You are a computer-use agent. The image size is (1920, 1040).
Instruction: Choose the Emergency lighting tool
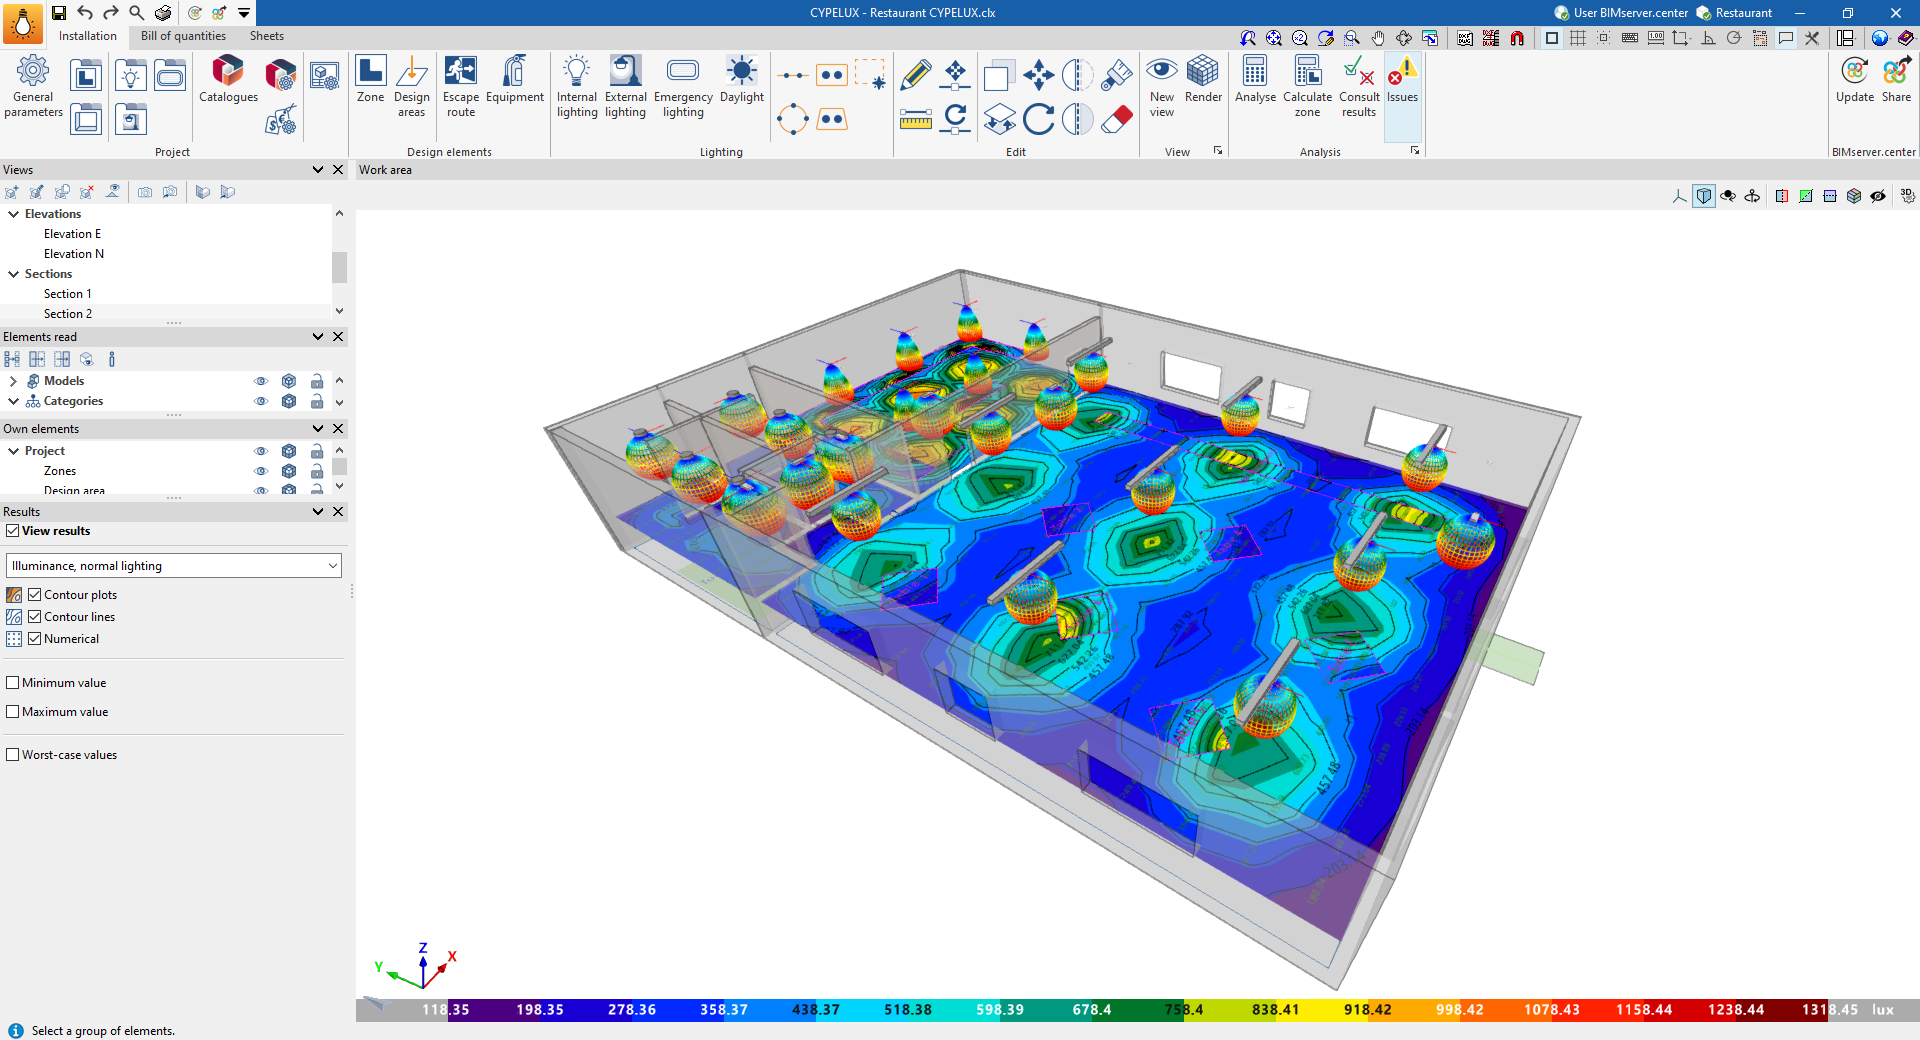tap(683, 86)
